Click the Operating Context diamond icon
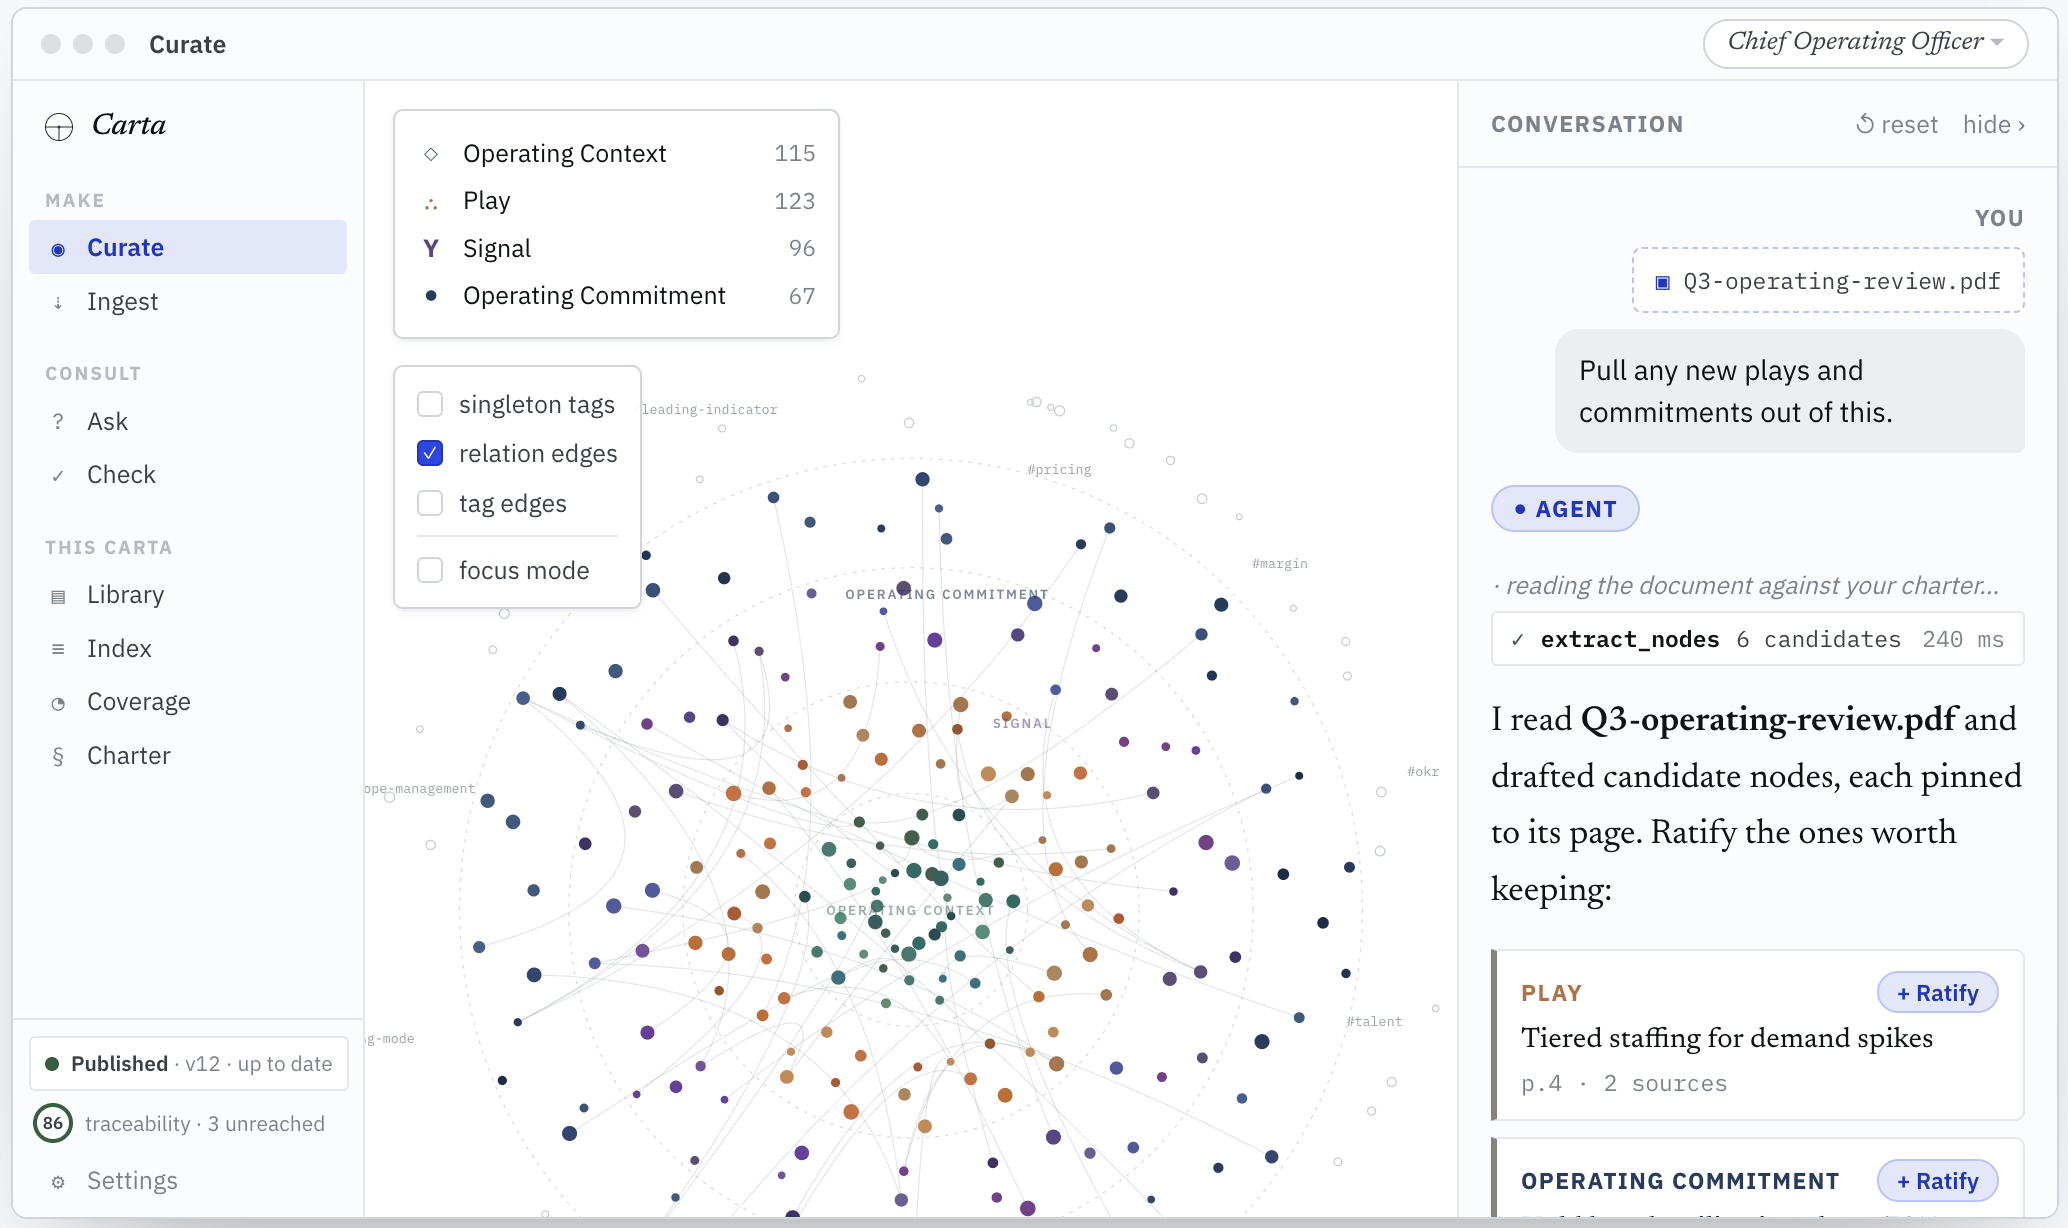 pos(431,154)
